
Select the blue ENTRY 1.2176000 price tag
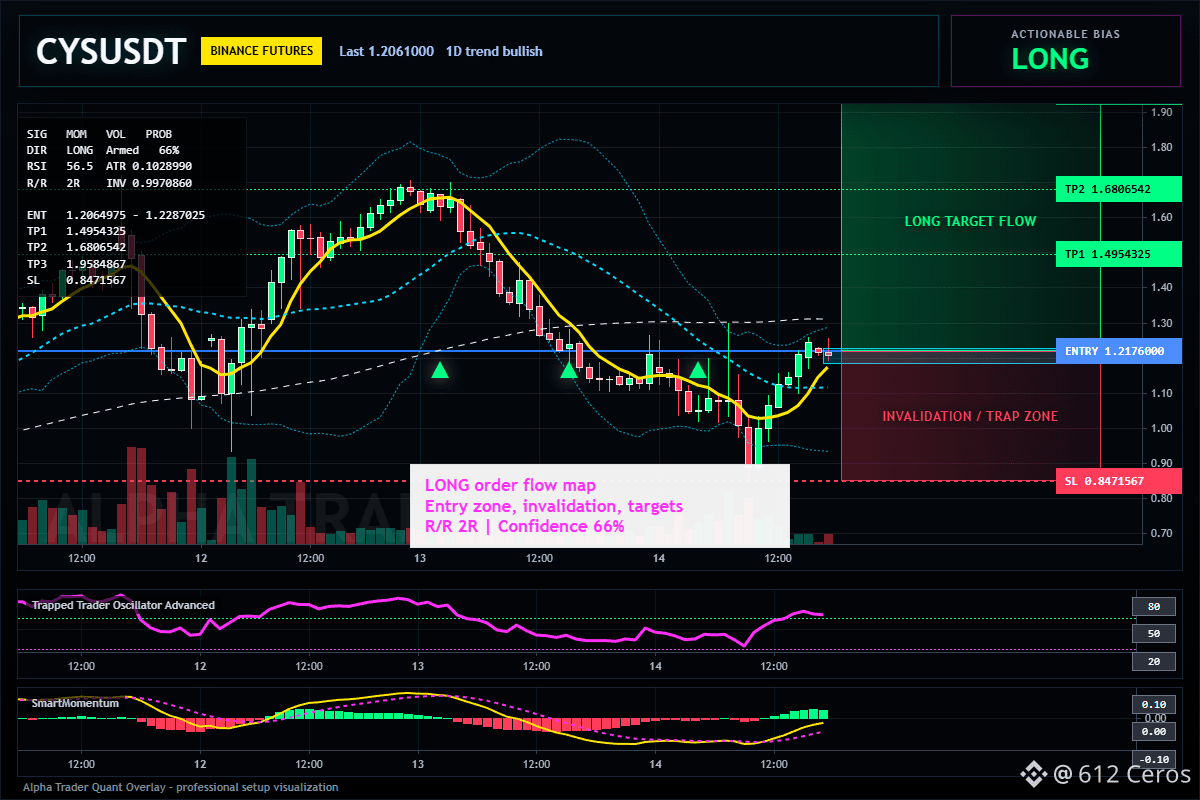[x=1117, y=351]
